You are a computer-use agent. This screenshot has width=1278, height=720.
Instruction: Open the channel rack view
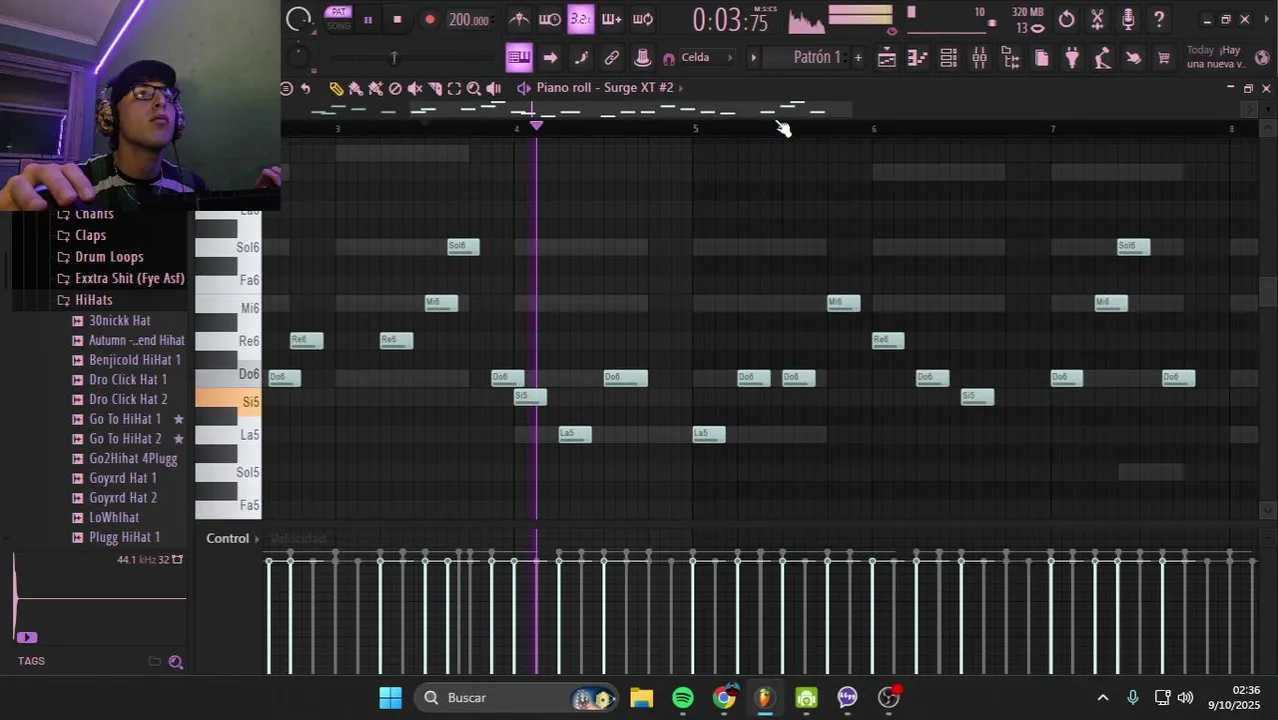948,58
